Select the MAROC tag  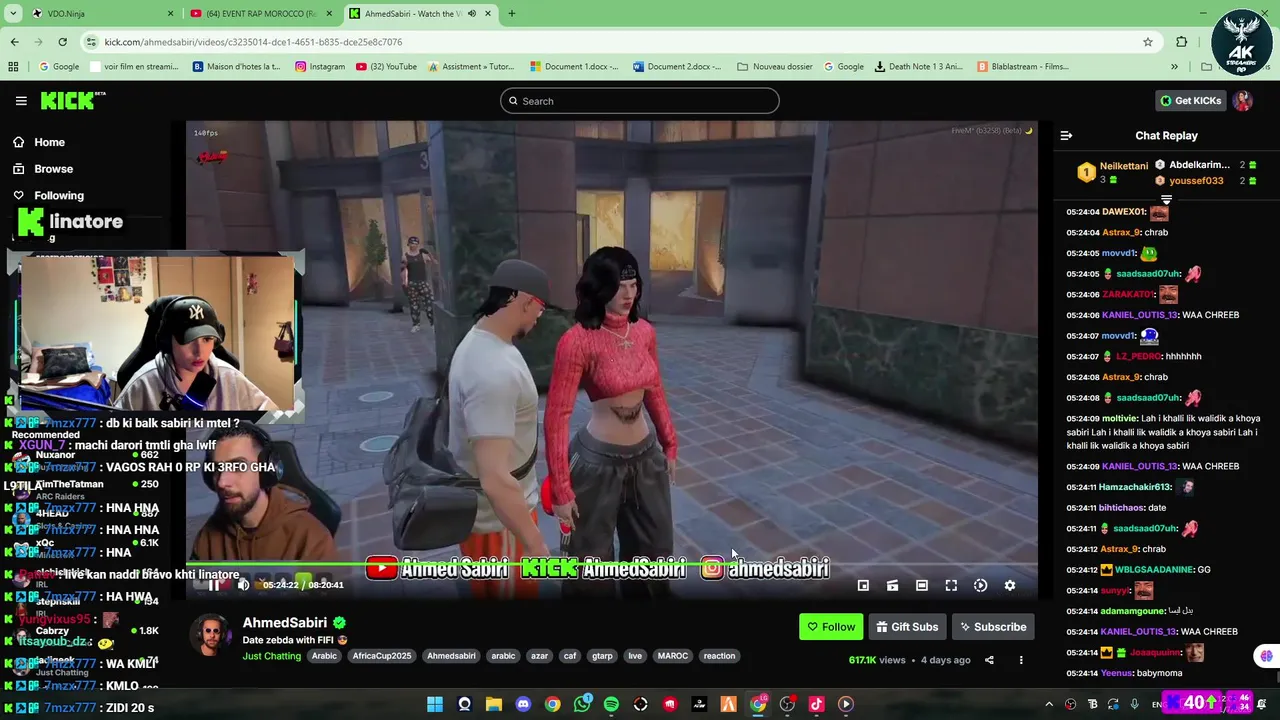click(672, 656)
